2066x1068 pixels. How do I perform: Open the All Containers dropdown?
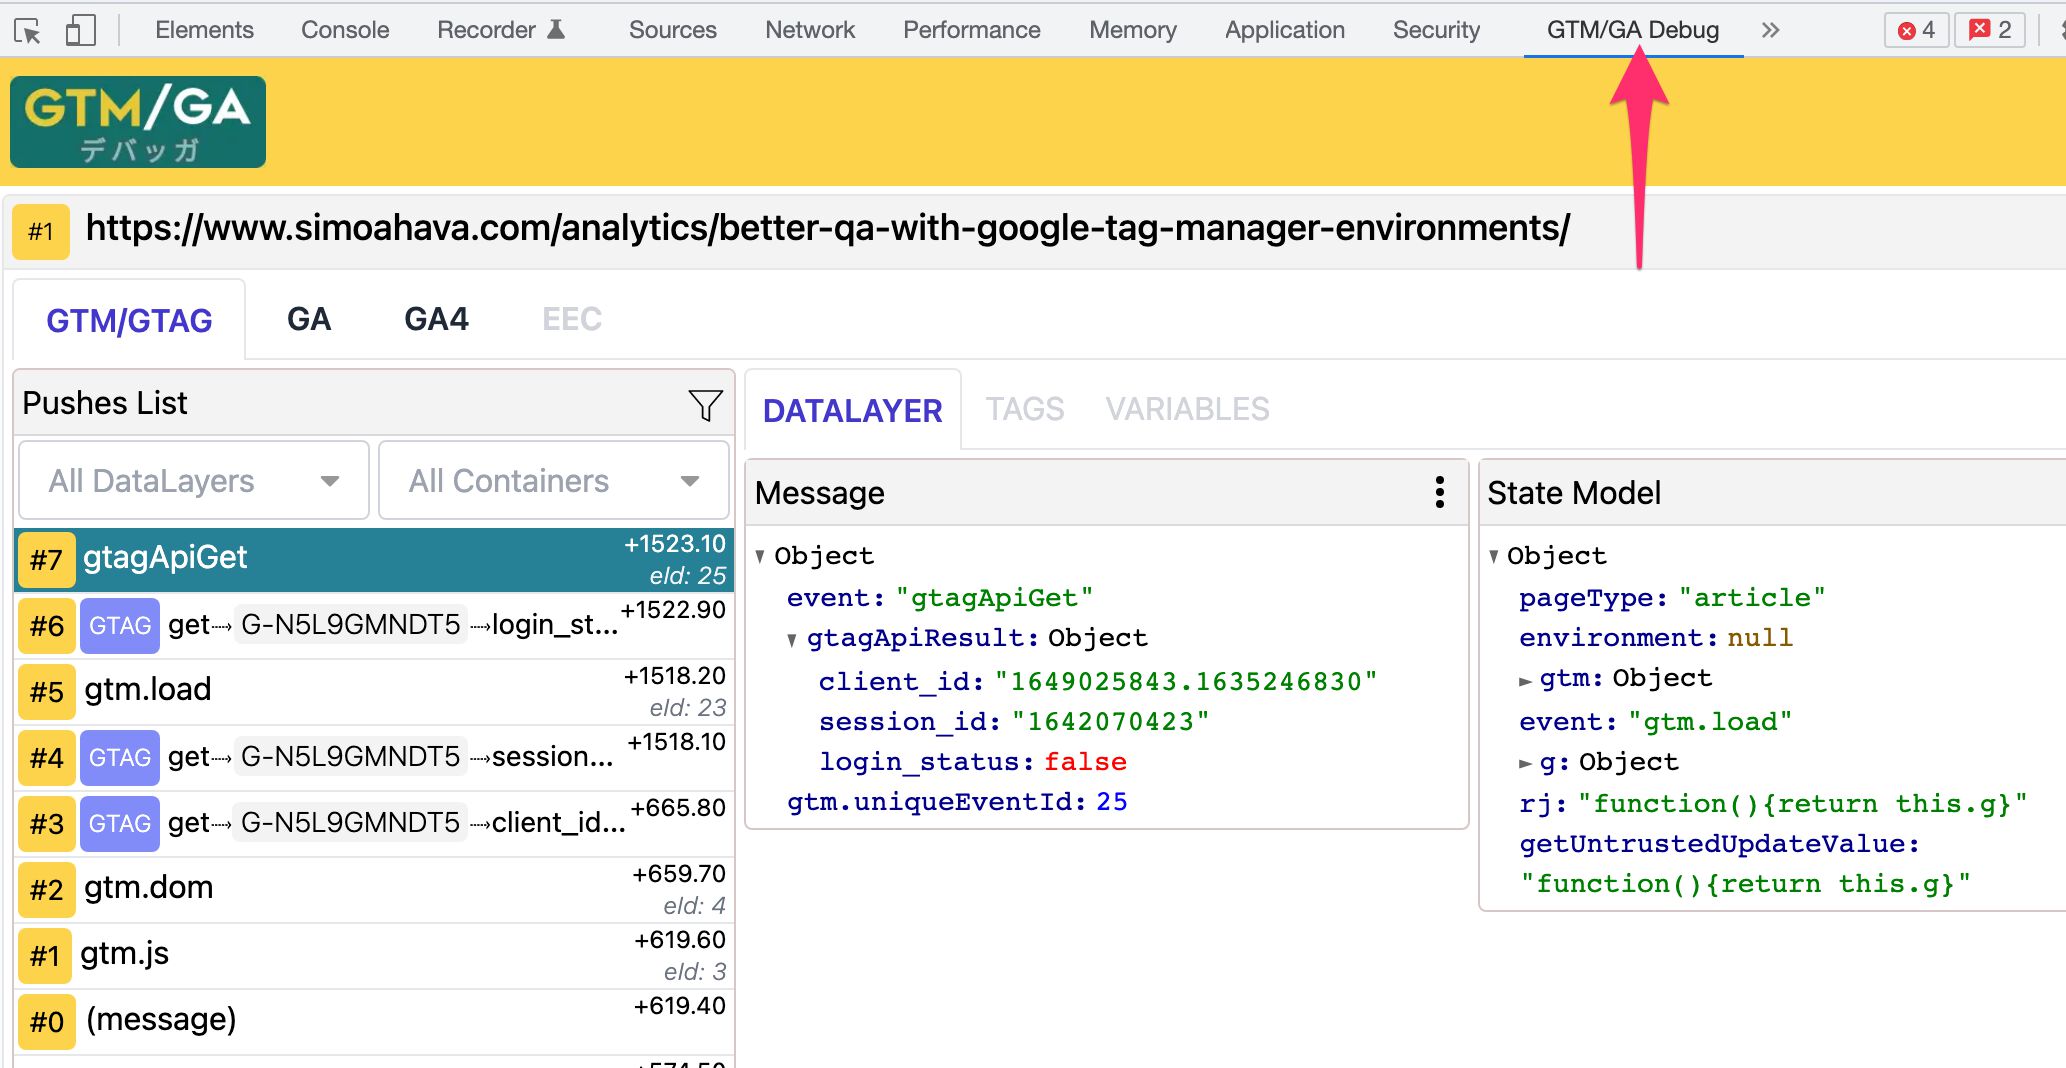pyautogui.click(x=553, y=480)
